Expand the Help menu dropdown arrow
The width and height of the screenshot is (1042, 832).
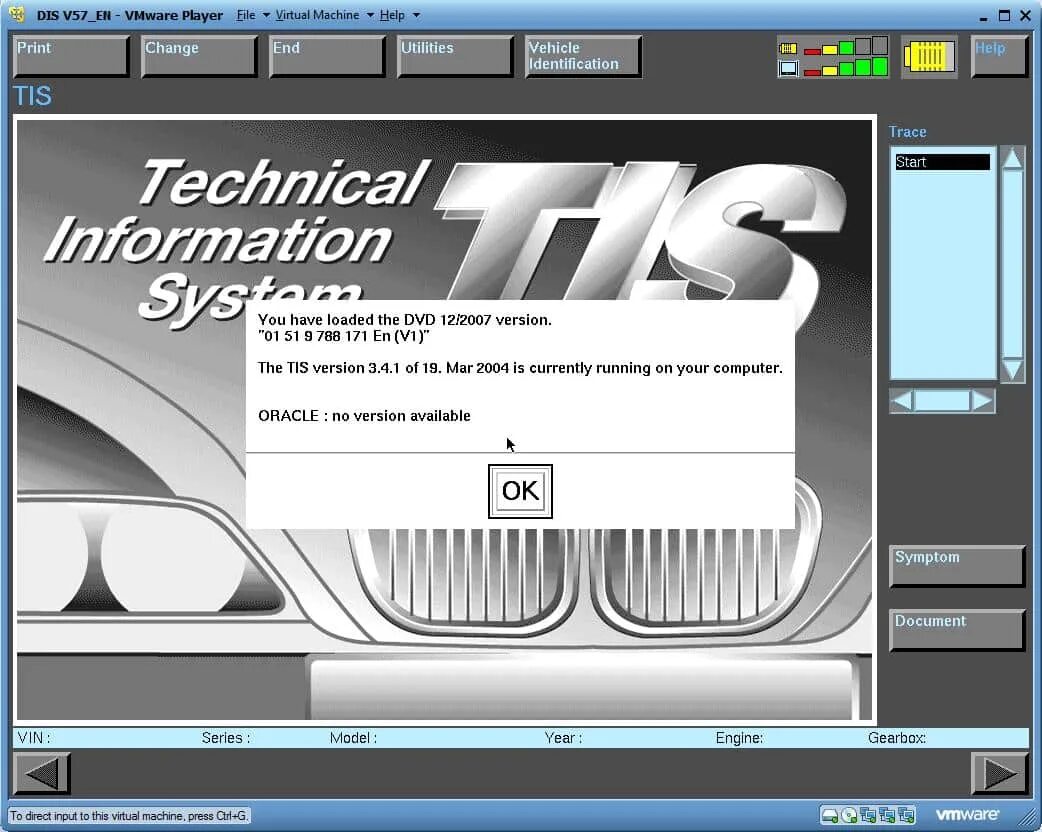point(416,15)
